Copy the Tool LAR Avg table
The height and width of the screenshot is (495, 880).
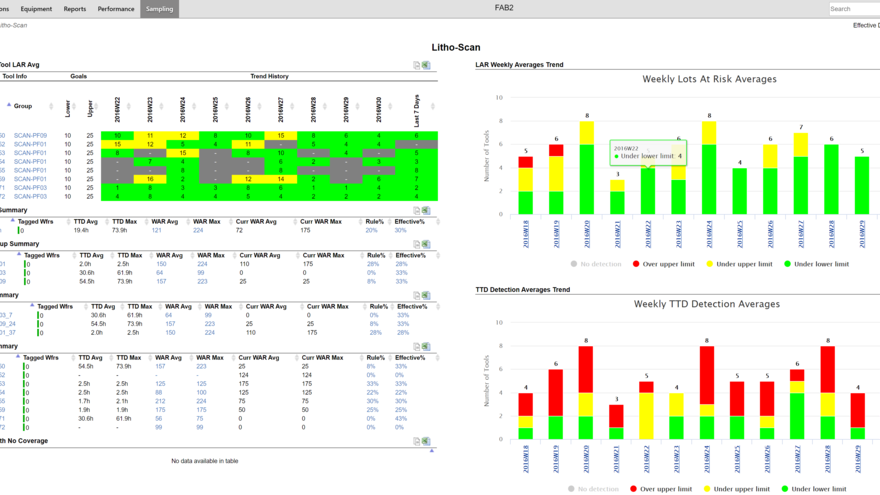[416, 65]
